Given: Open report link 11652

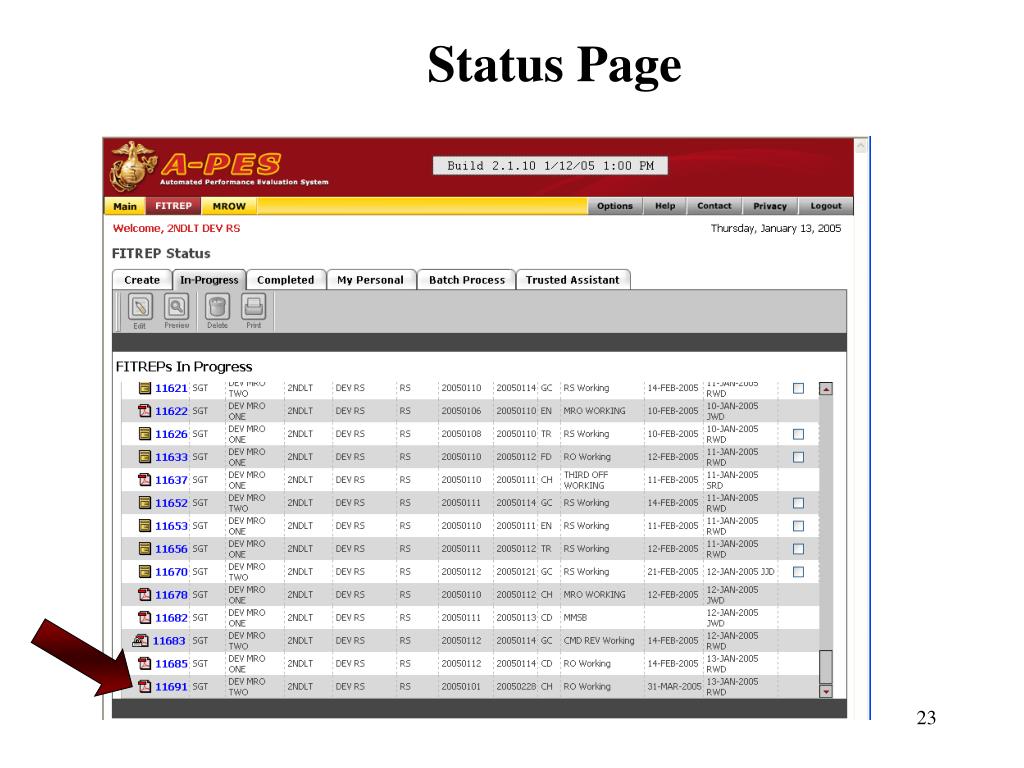Looking at the screenshot, I should coord(171,503).
